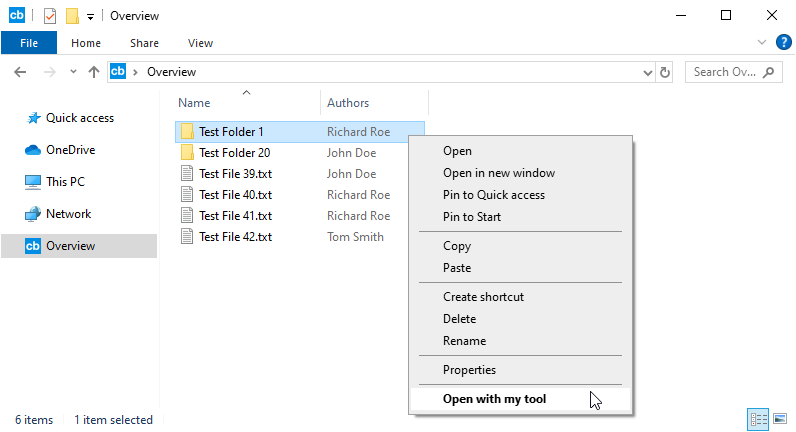Click the Properties checkmark icon in title bar

click(50, 16)
